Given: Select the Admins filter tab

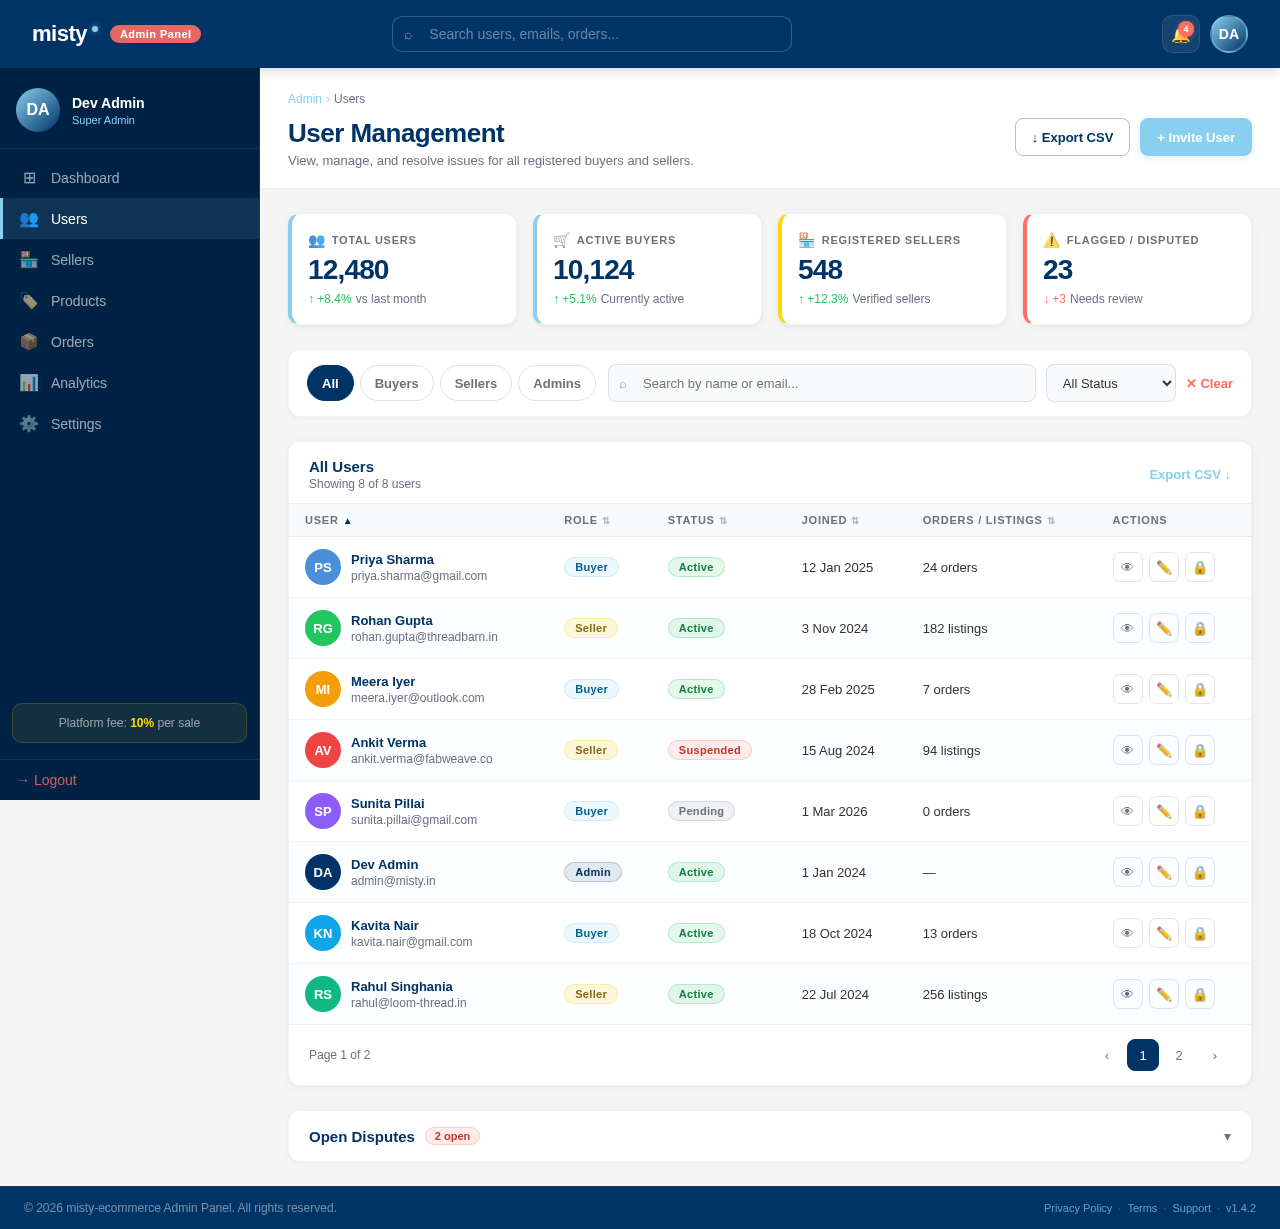Looking at the screenshot, I should tap(556, 383).
